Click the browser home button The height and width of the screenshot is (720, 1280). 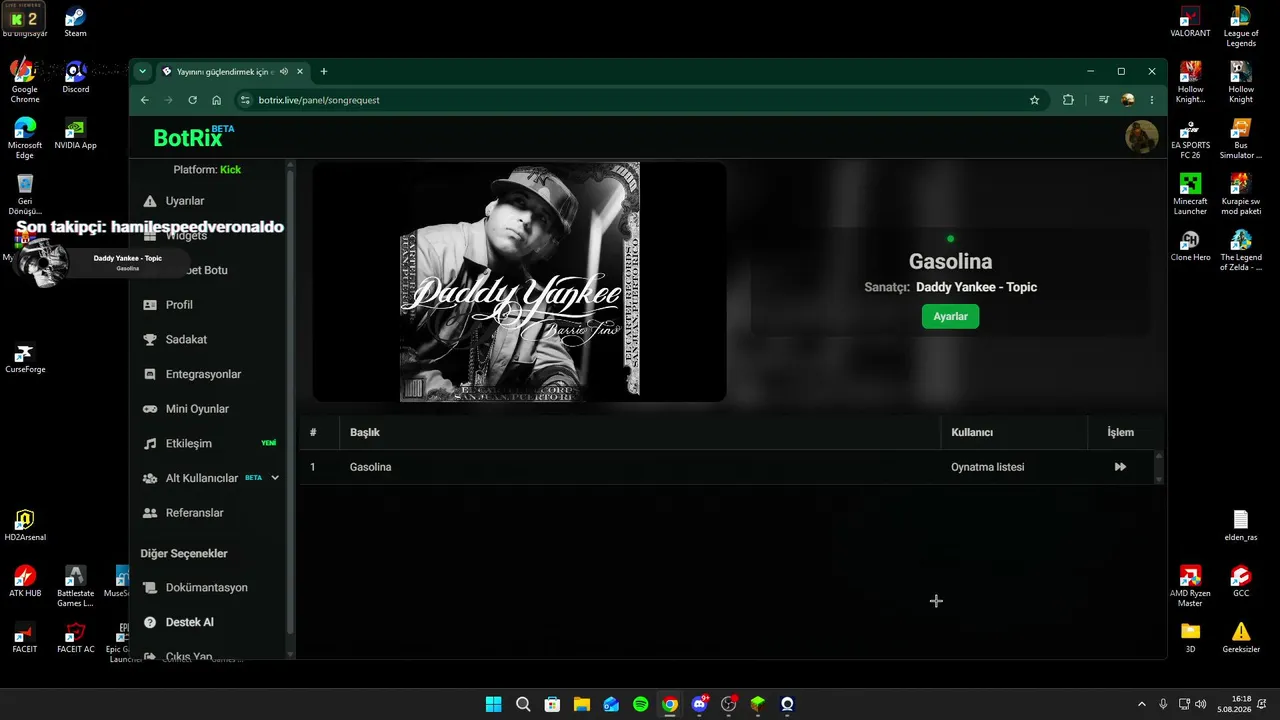(216, 100)
